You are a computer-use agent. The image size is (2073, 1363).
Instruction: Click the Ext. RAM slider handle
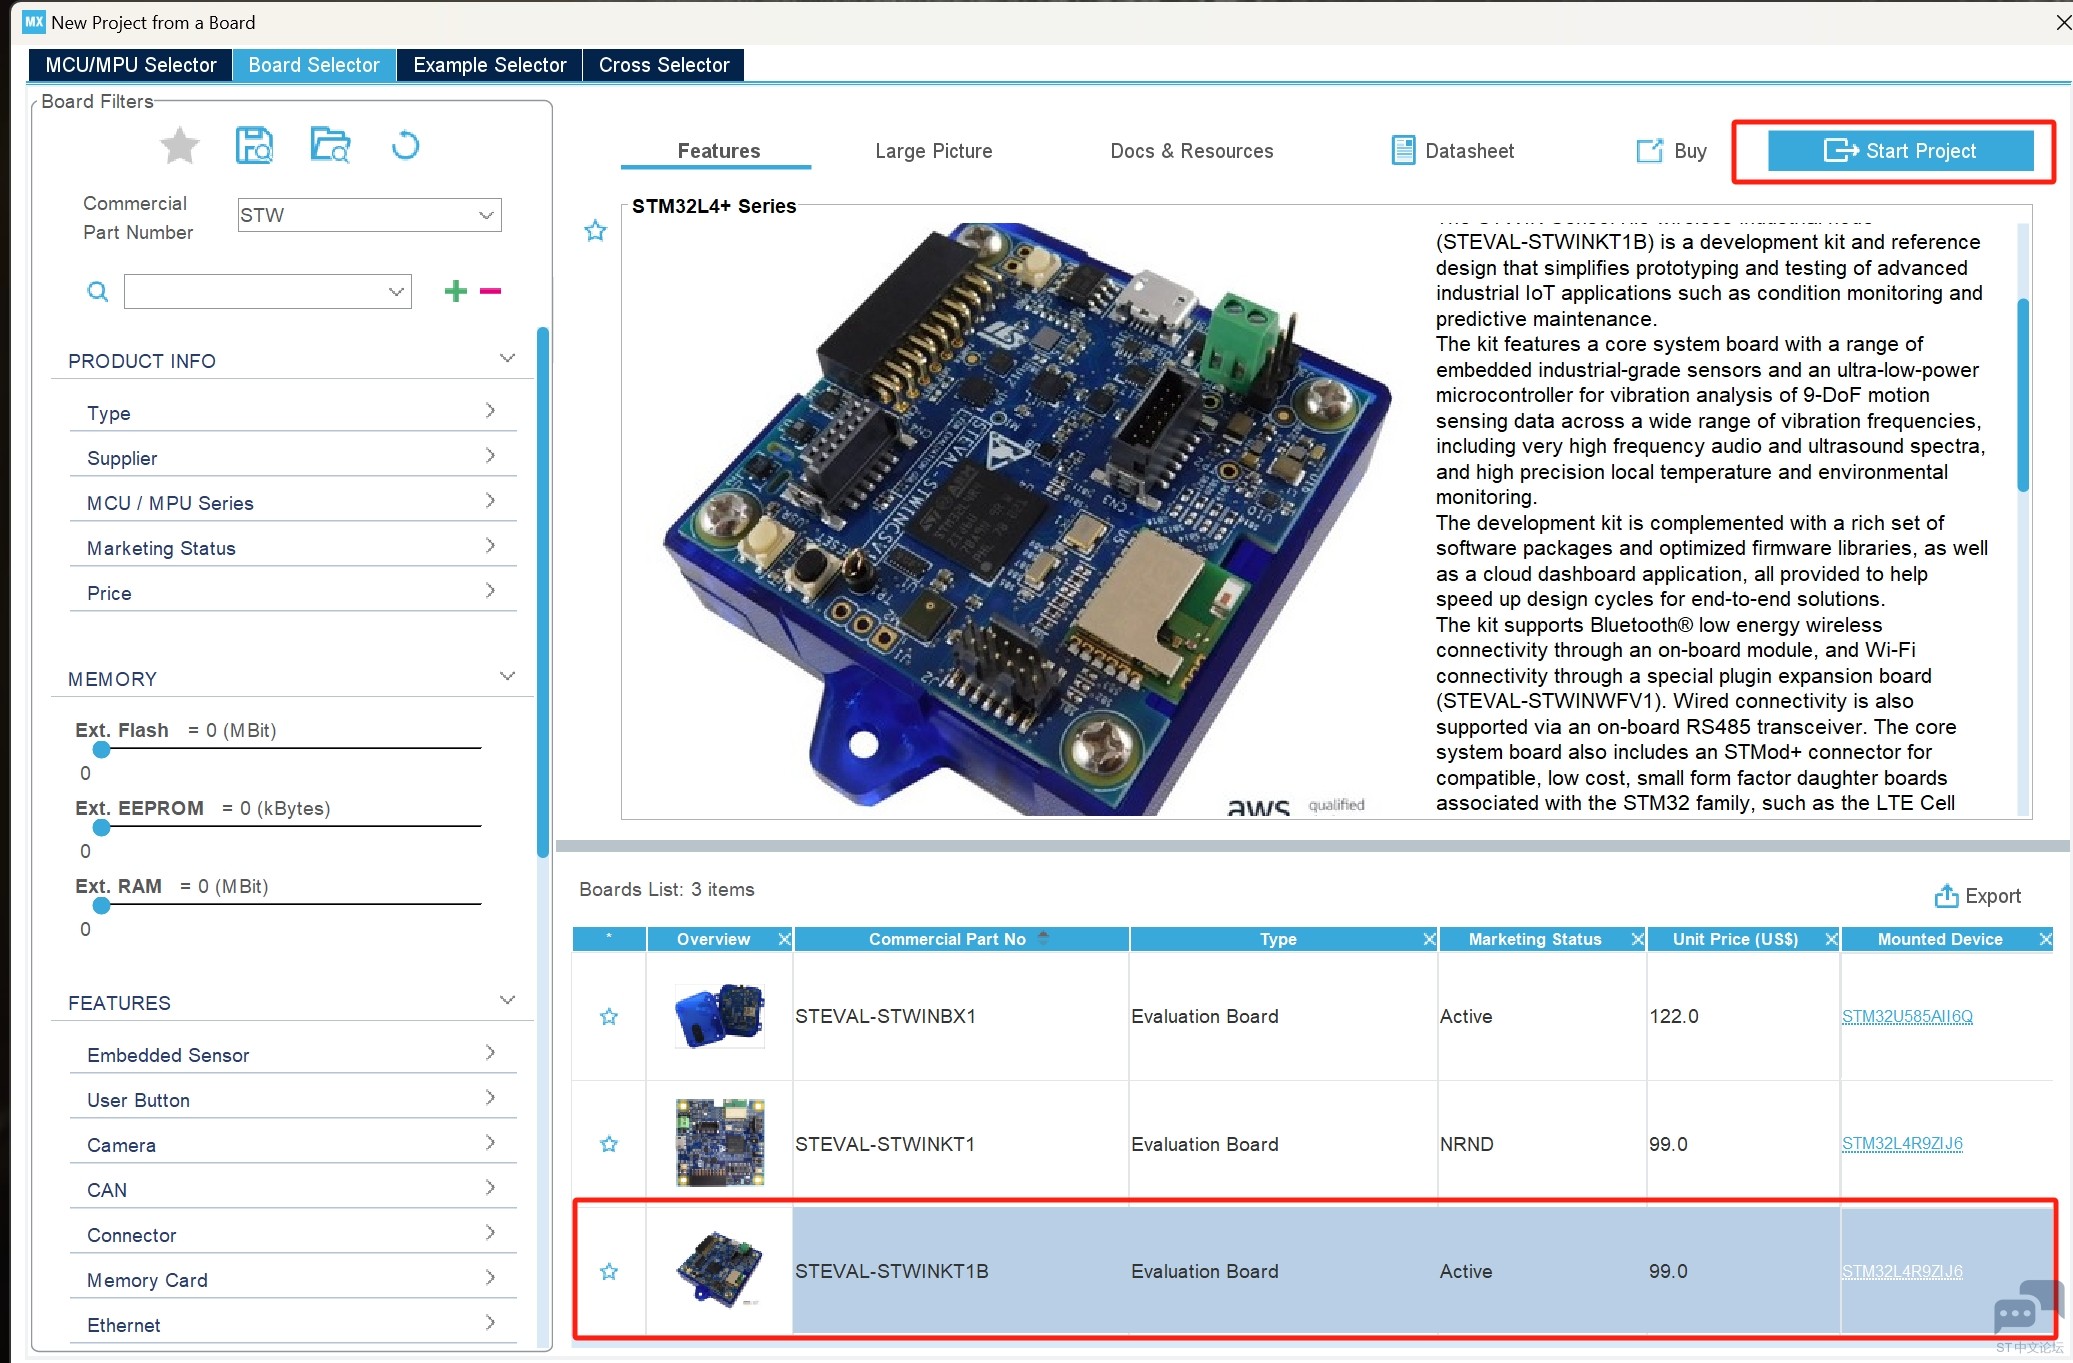pyautogui.click(x=101, y=905)
